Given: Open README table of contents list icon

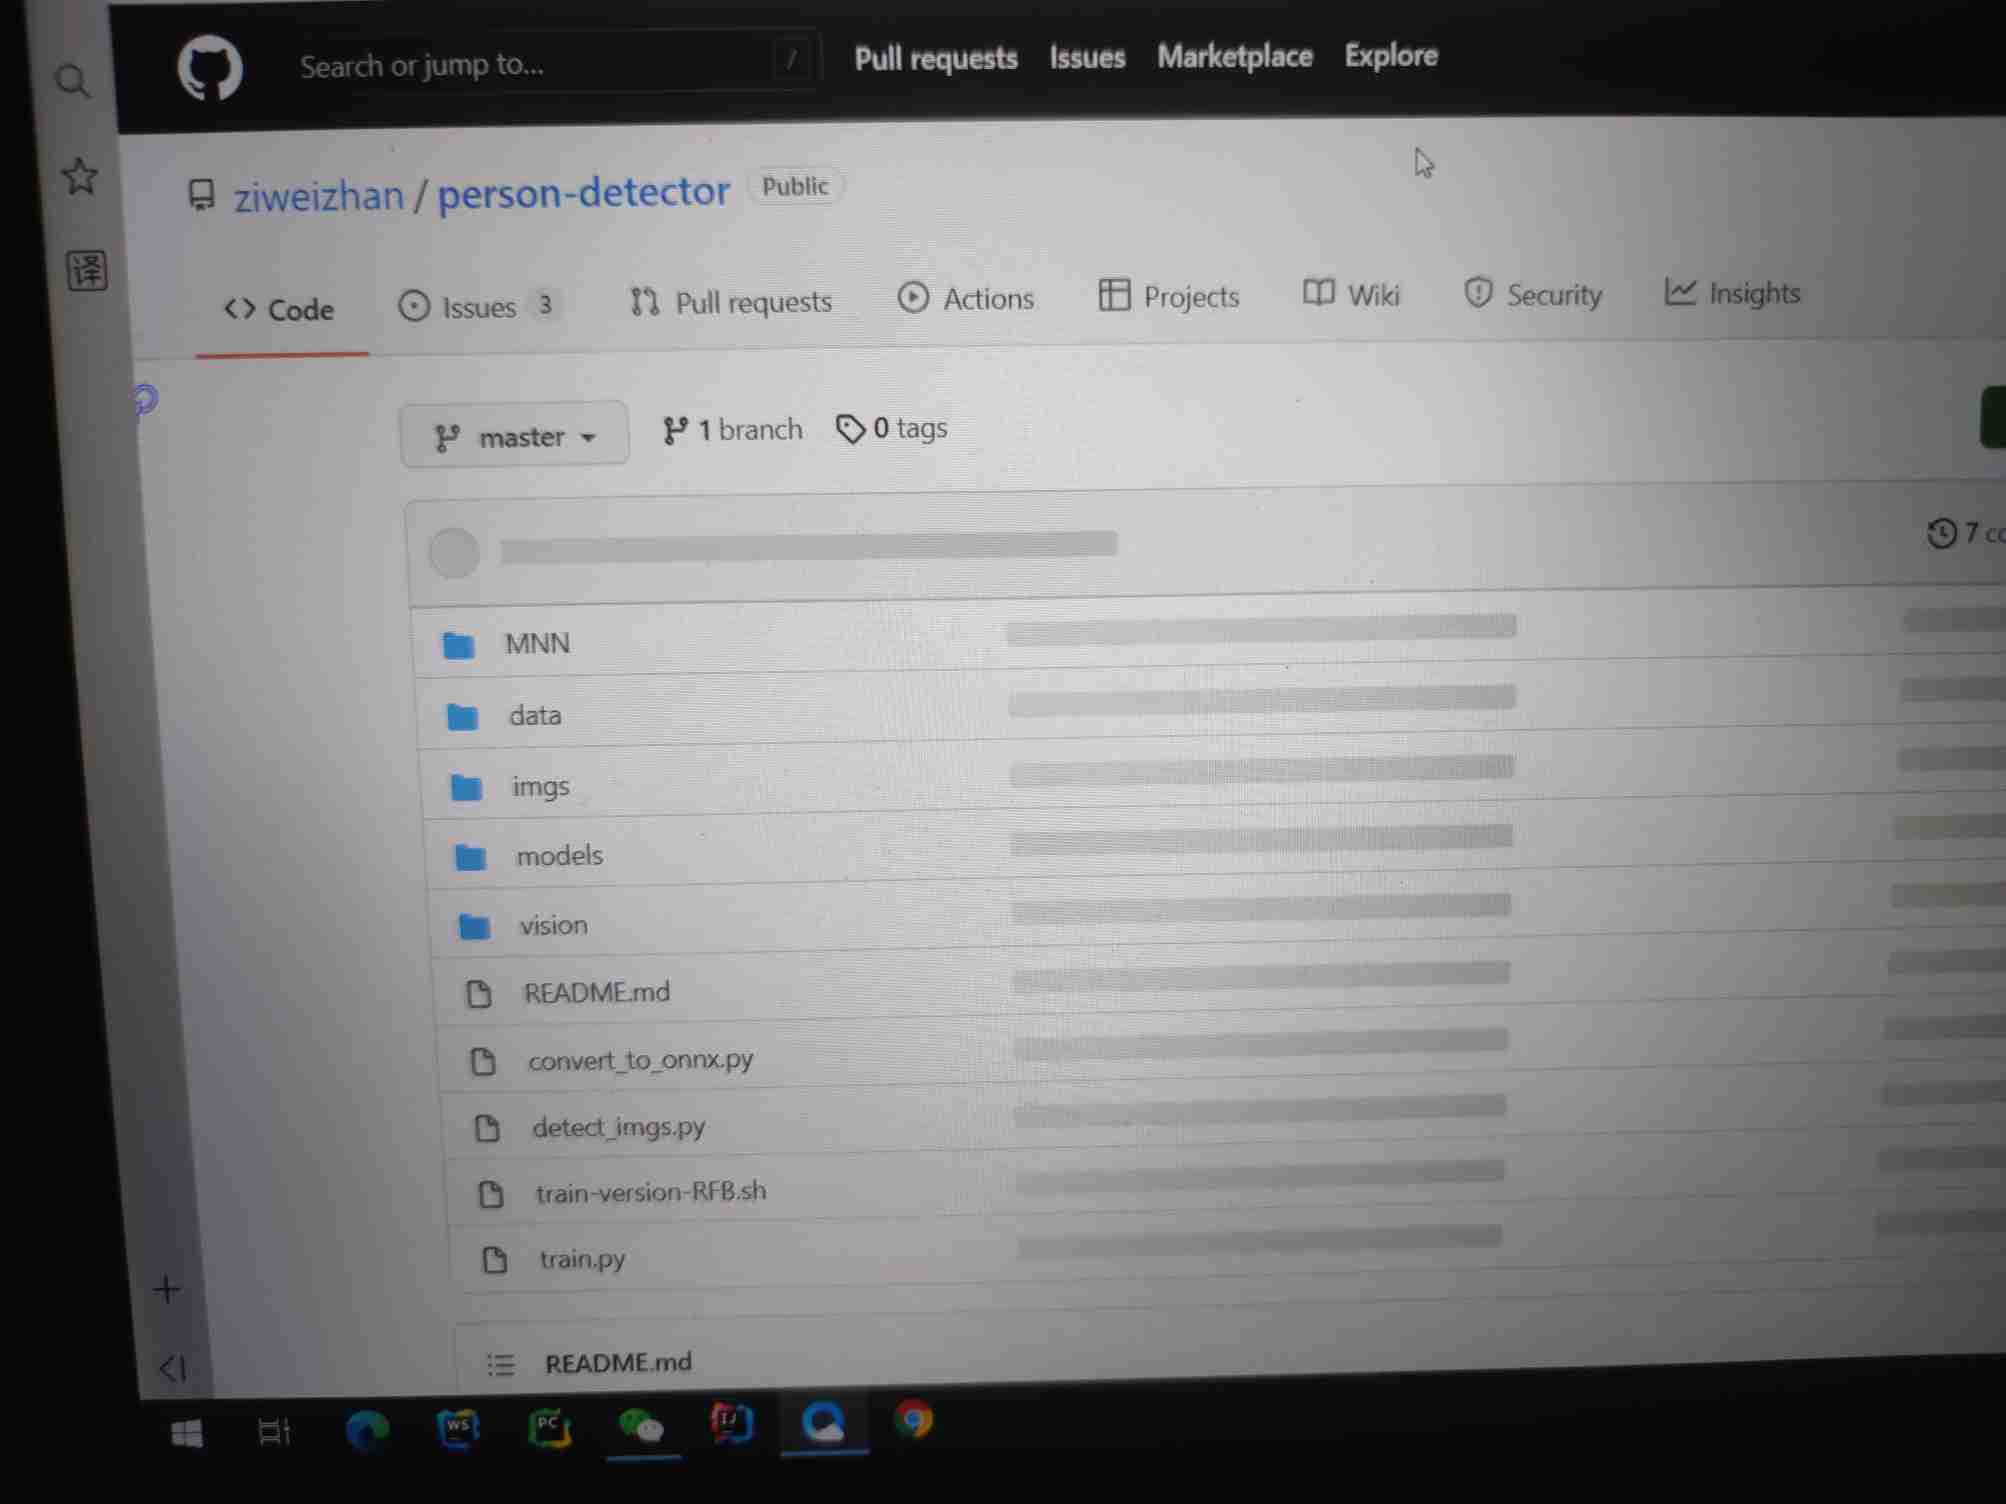Looking at the screenshot, I should coord(500,1365).
